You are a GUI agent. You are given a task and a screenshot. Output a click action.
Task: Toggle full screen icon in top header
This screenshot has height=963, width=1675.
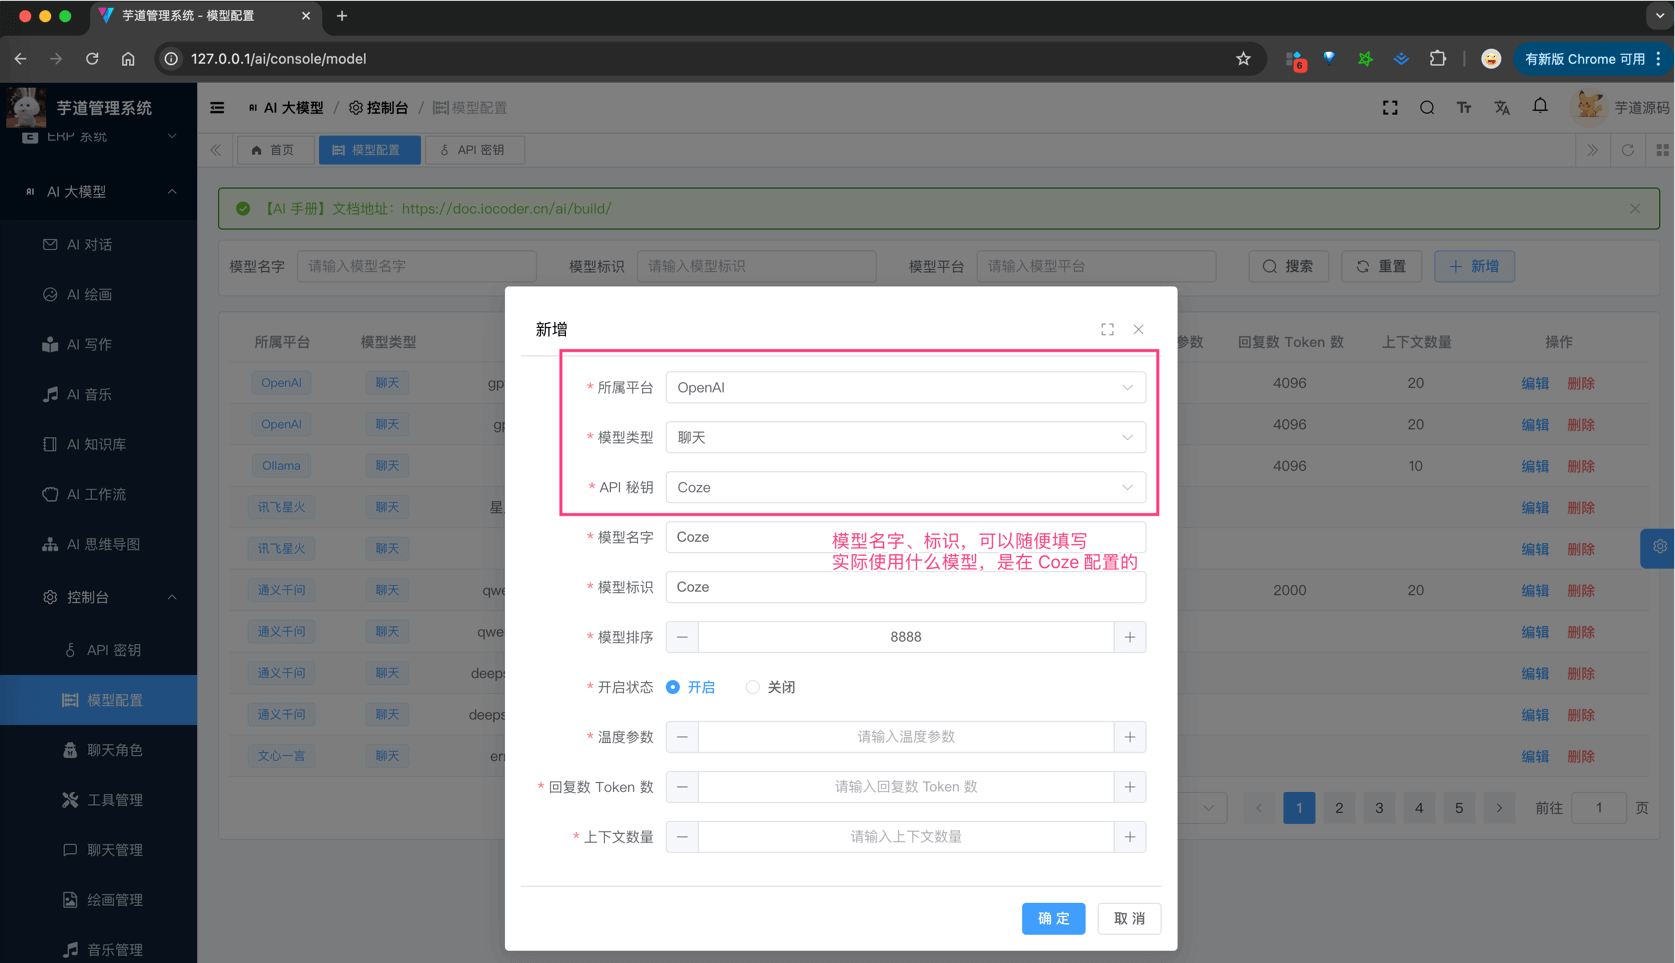[x=1390, y=108]
